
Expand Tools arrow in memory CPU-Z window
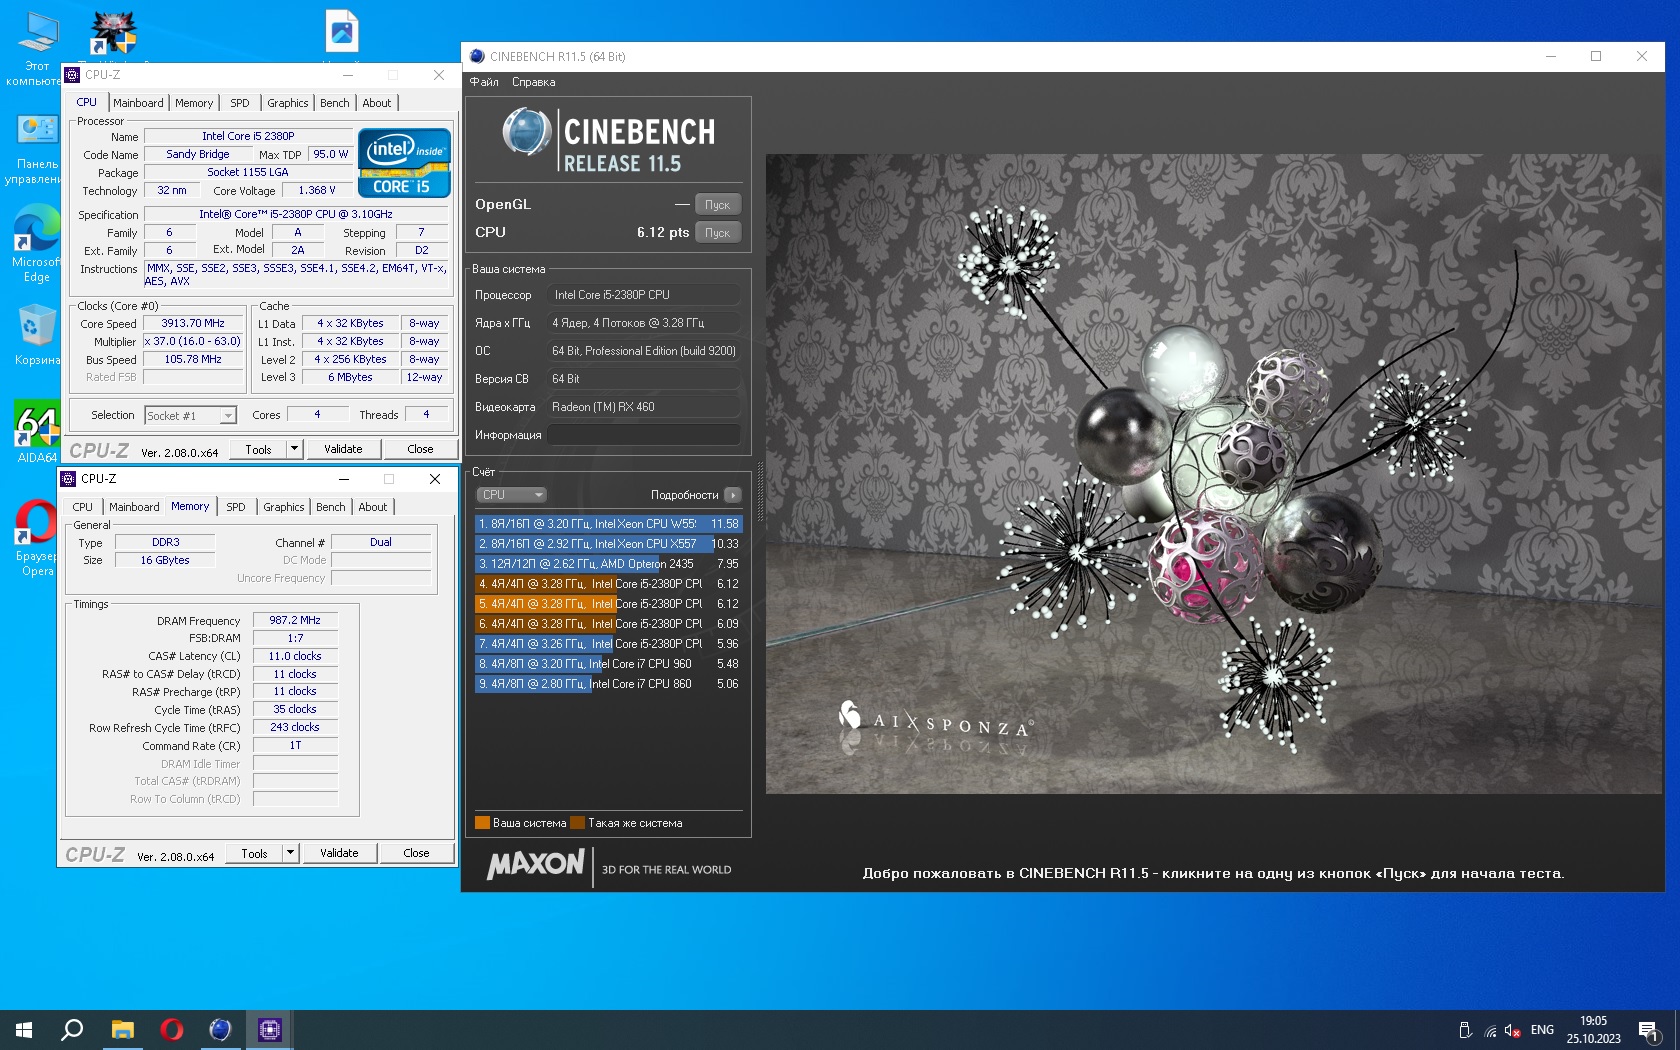(290, 853)
